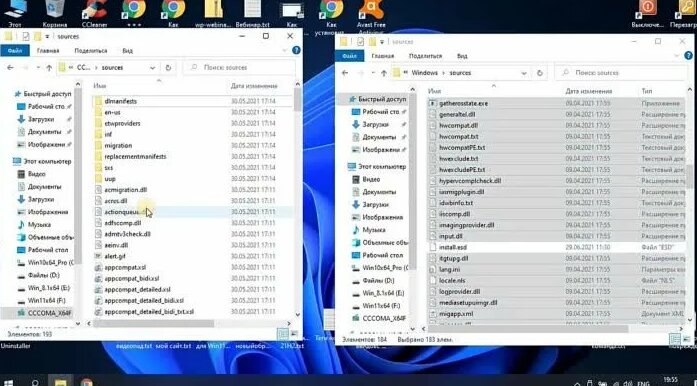The width and height of the screenshot is (697, 386).
Task: Open Вид tab in left window
Action: (x=128, y=51)
